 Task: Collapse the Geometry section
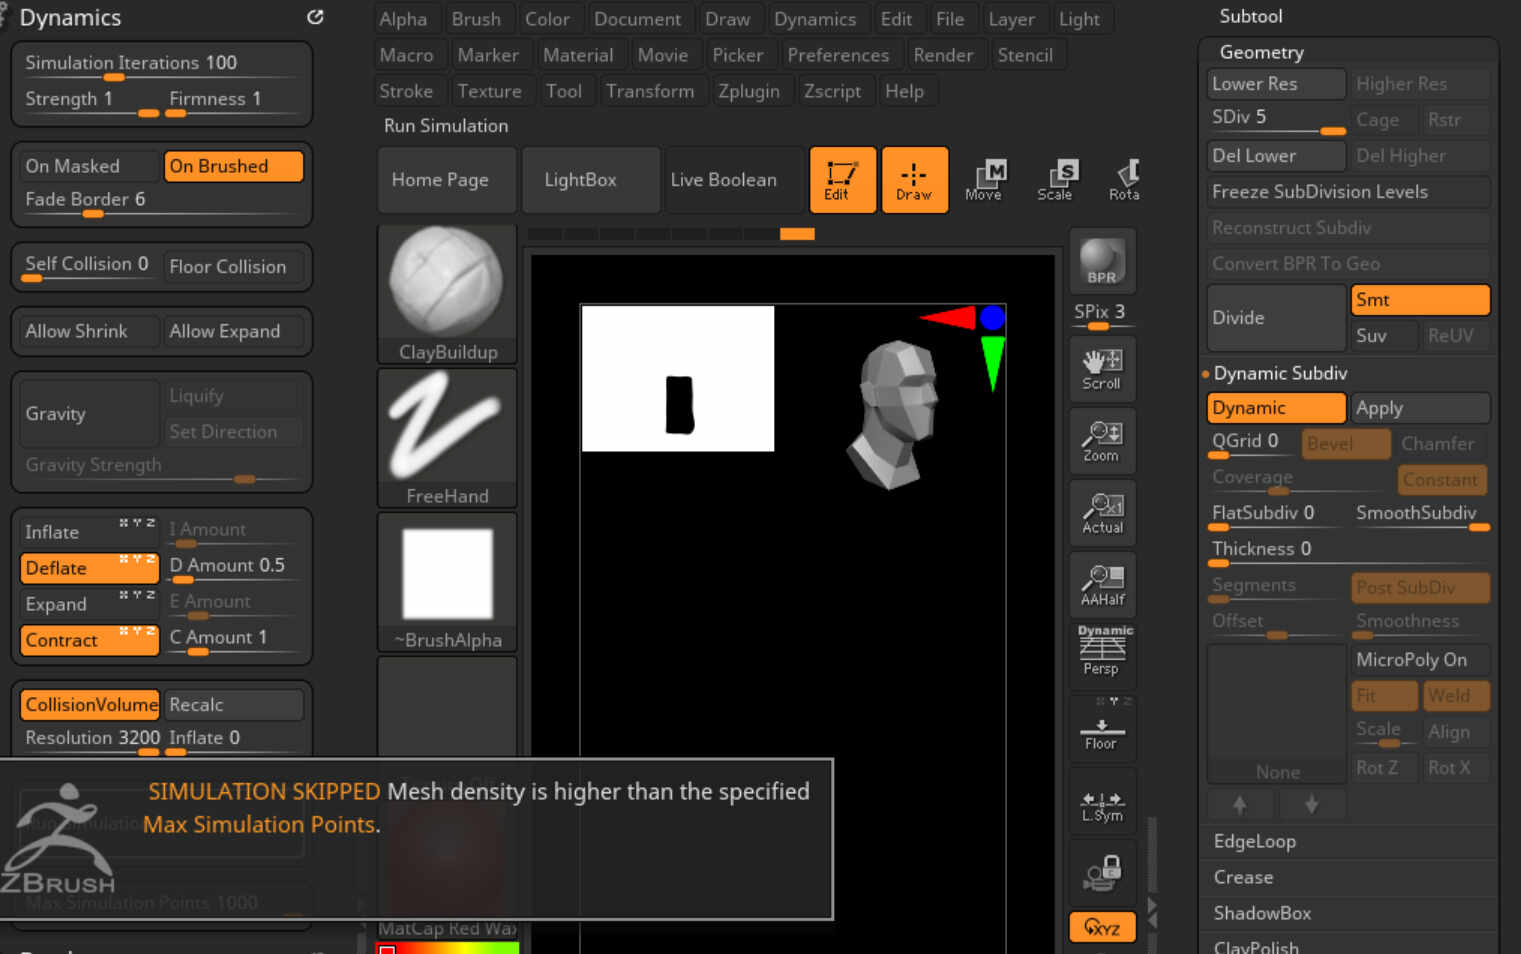coord(1261,52)
